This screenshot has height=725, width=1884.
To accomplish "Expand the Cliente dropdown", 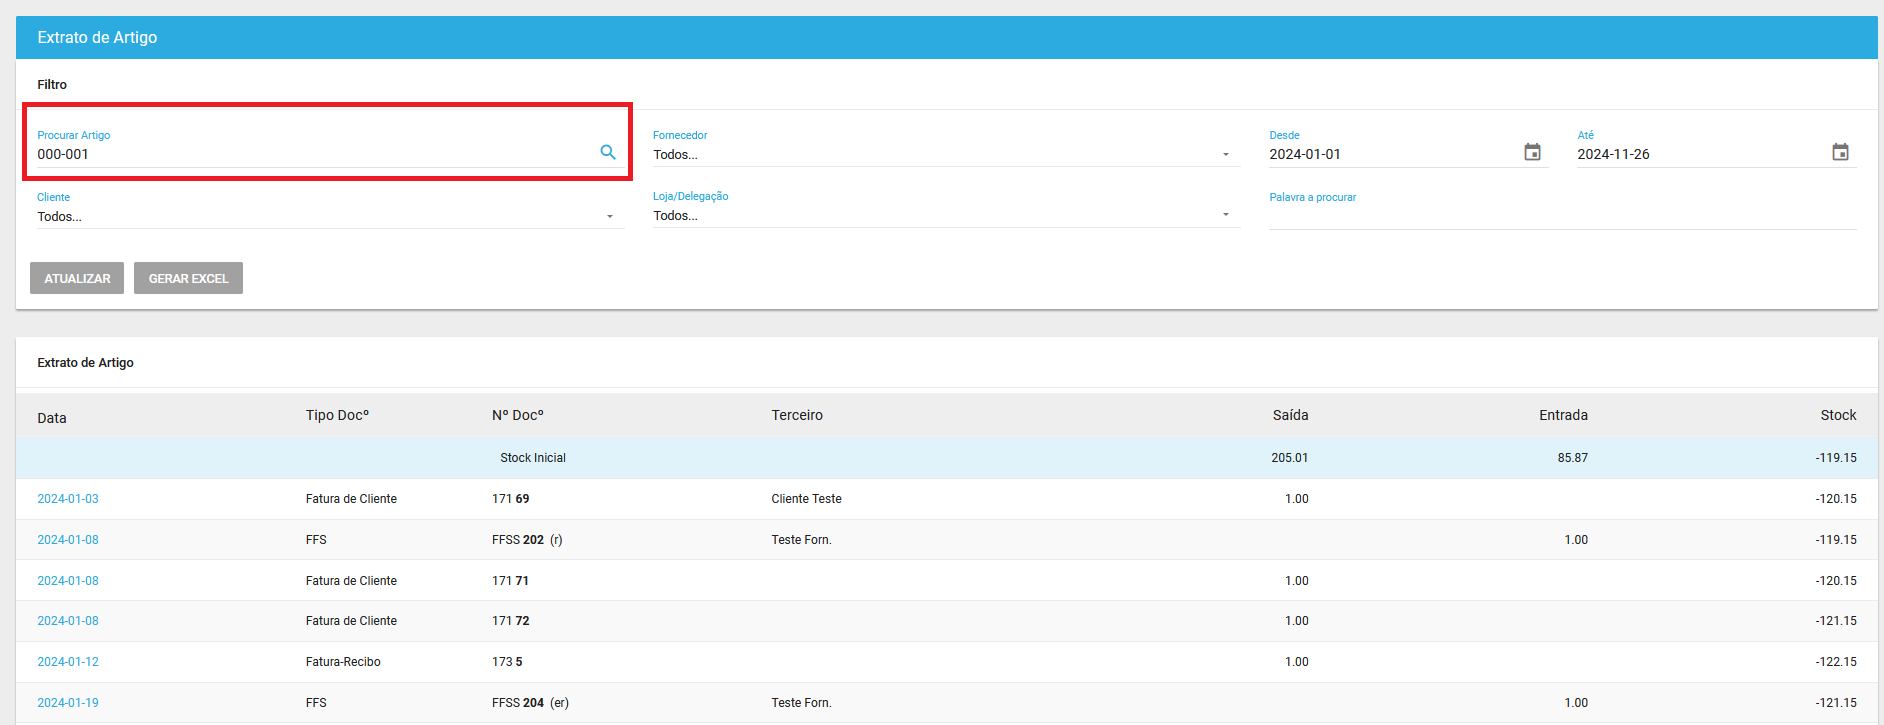I will coord(330,216).
